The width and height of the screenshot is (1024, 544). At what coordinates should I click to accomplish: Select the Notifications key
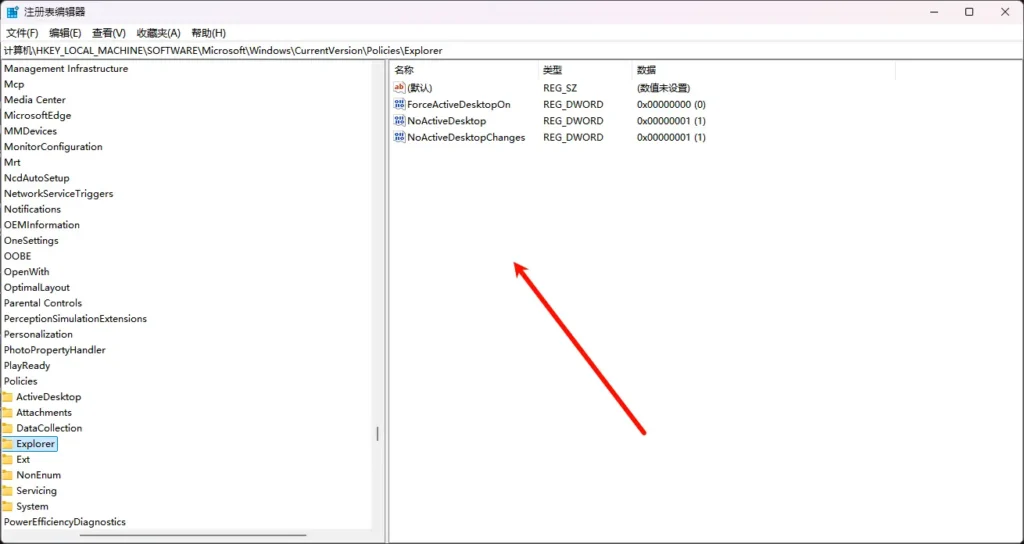(x=32, y=210)
